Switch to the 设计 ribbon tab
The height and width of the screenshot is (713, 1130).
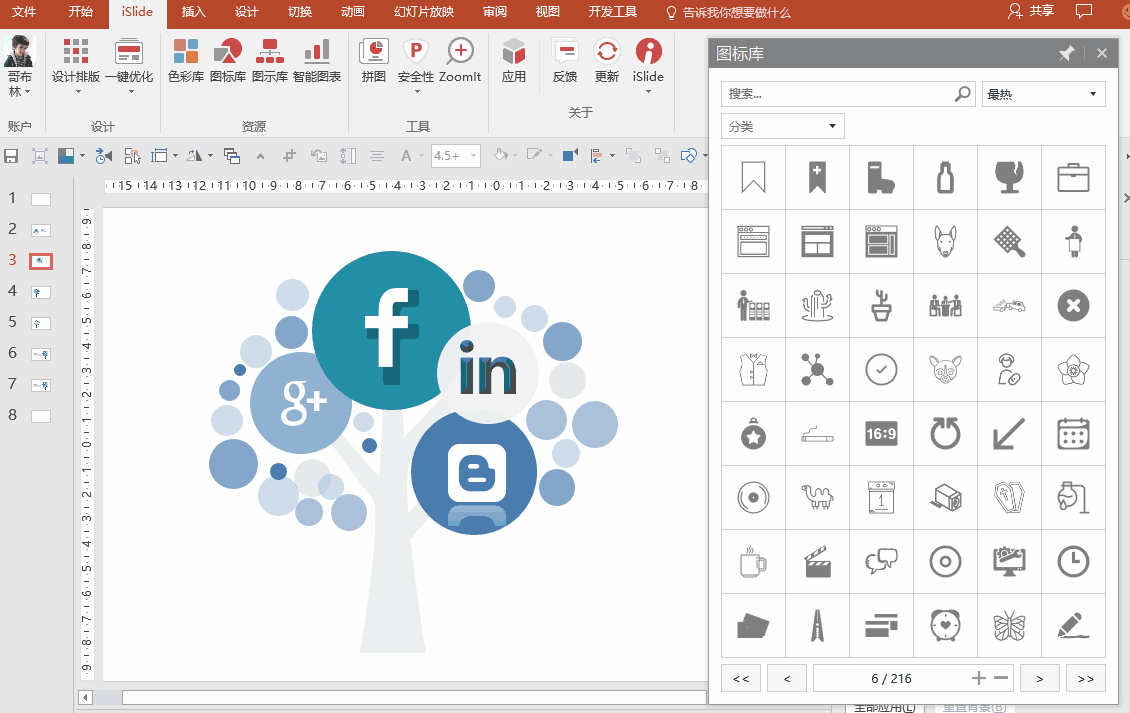[x=246, y=12]
